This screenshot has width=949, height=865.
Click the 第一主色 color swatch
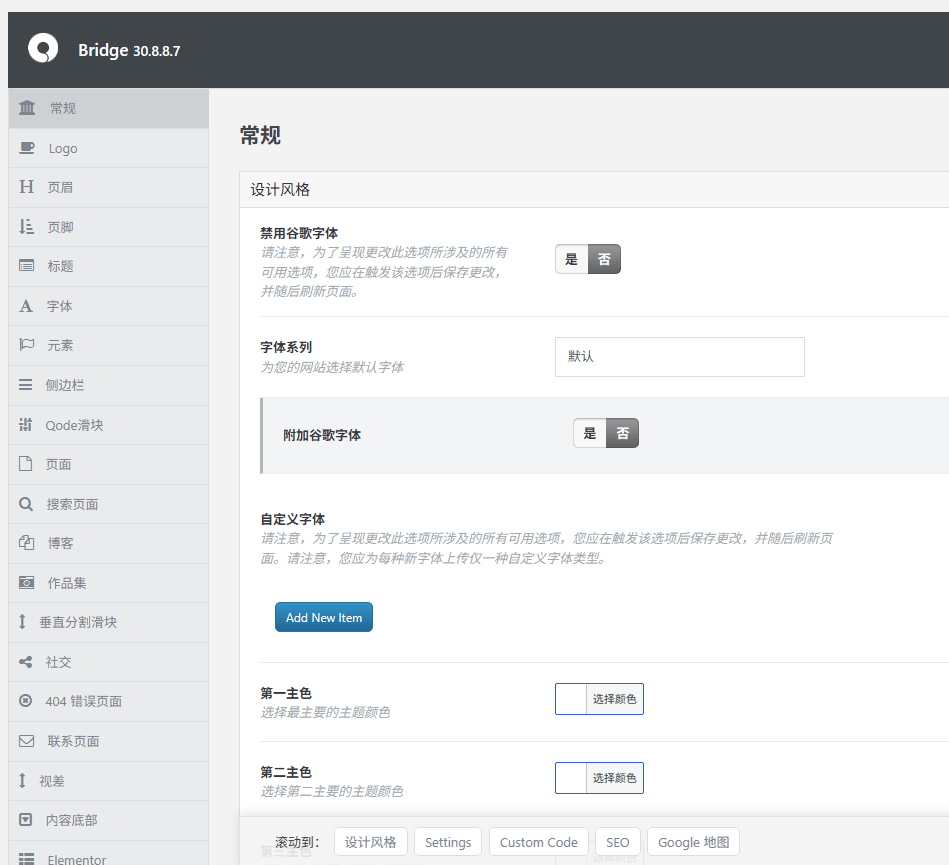coord(571,699)
